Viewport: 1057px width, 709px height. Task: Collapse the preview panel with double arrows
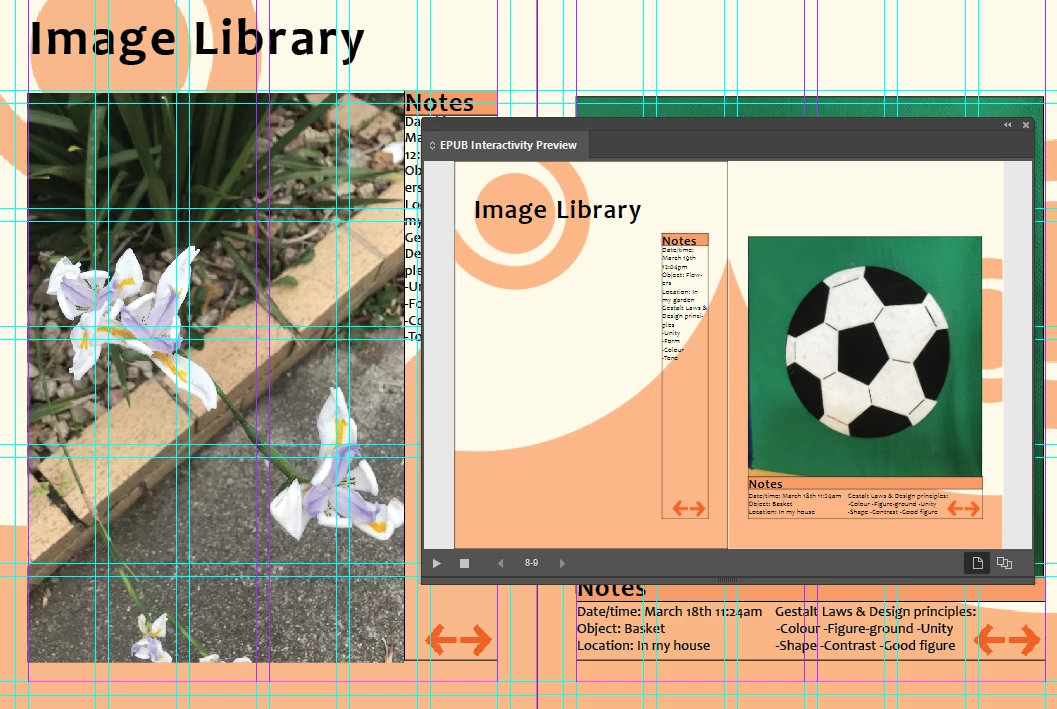click(1008, 125)
